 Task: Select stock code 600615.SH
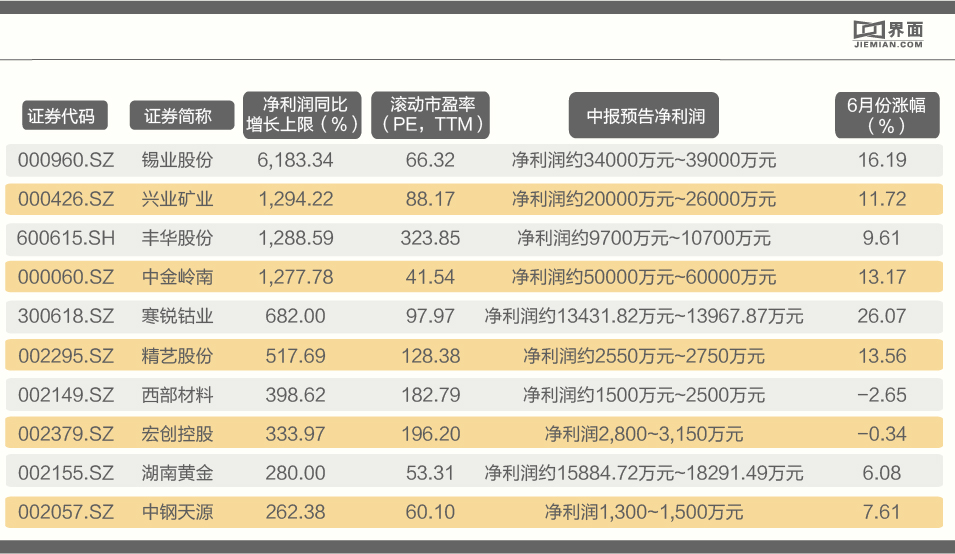[x=66, y=238]
